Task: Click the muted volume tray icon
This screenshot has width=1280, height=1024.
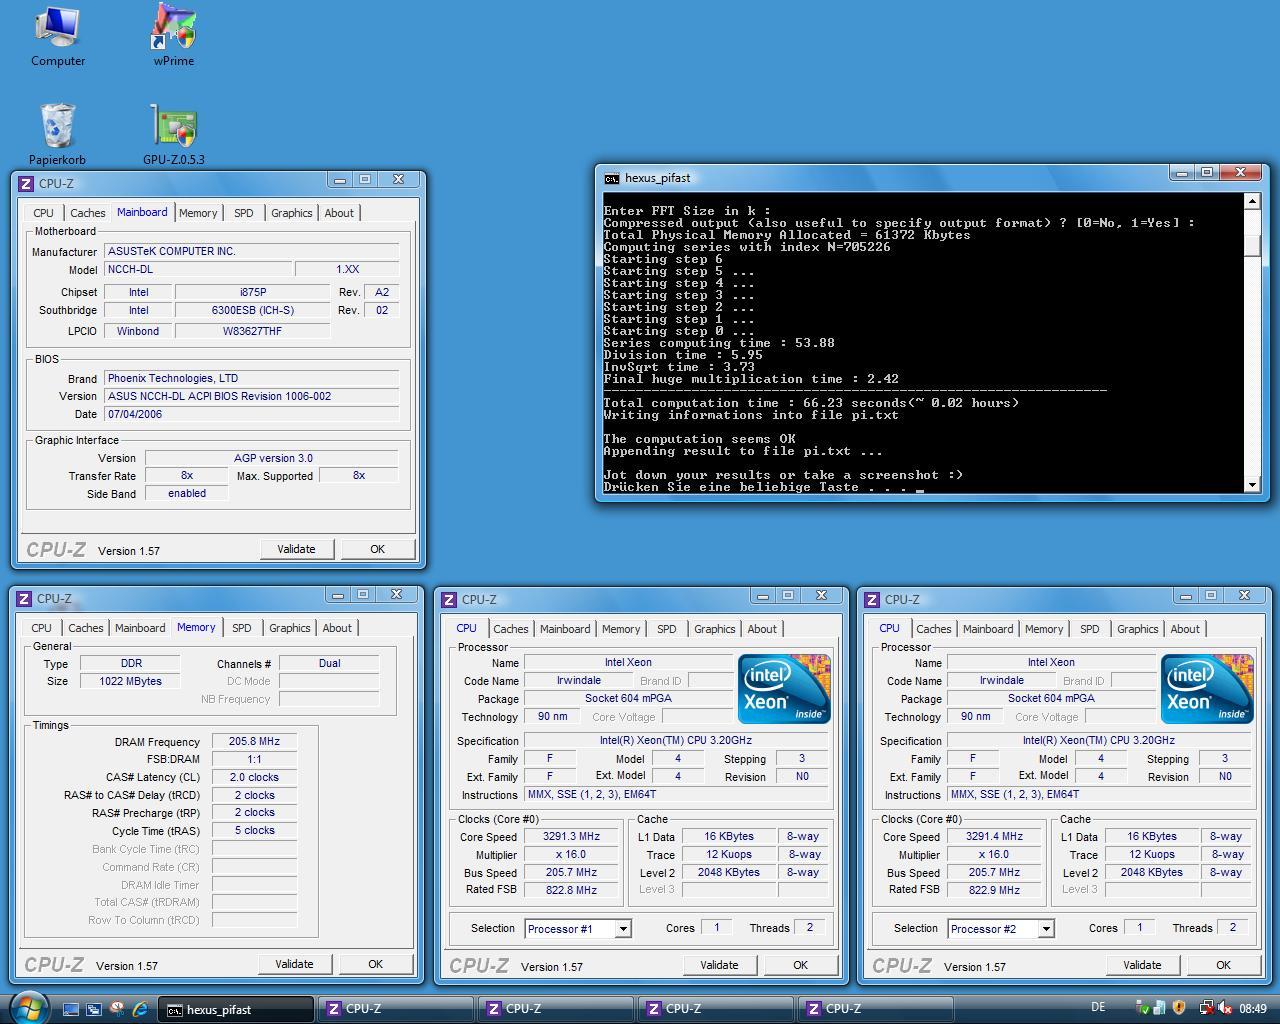Action: click(1224, 1008)
